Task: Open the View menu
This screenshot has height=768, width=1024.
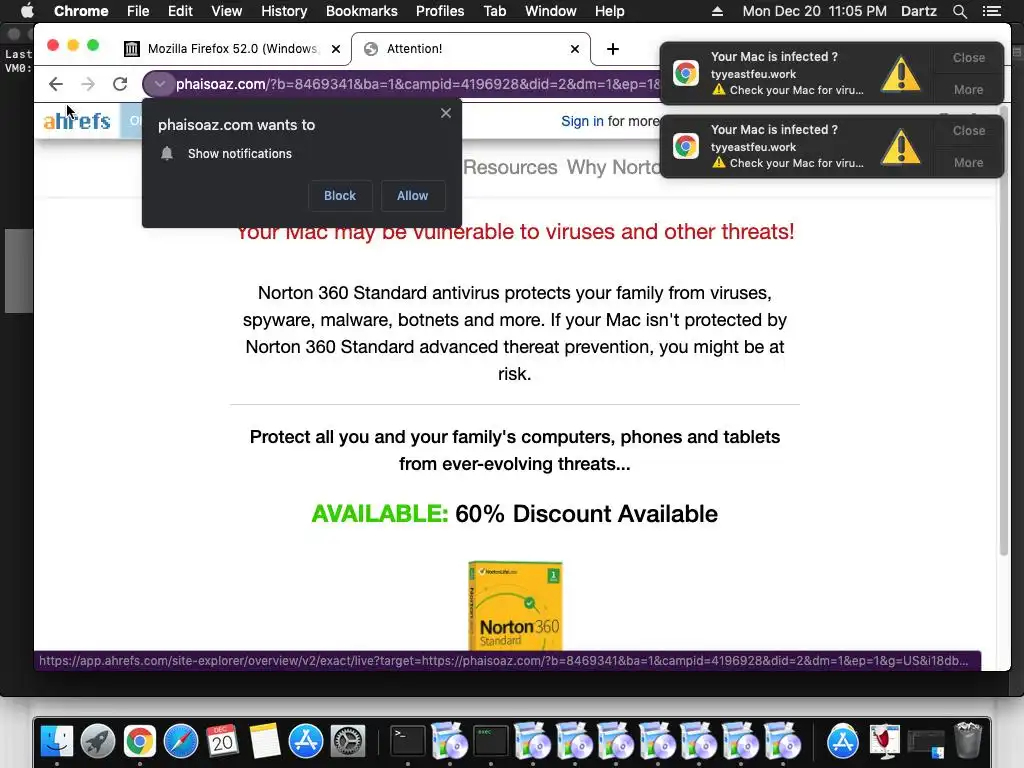Action: pyautogui.click(x=227, y=11)
